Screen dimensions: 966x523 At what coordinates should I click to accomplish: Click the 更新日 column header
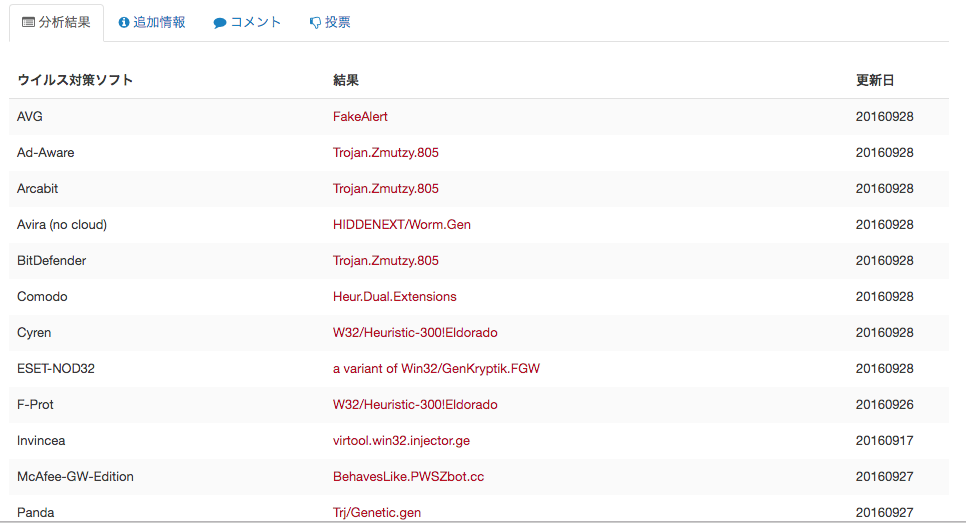(875, 80)
